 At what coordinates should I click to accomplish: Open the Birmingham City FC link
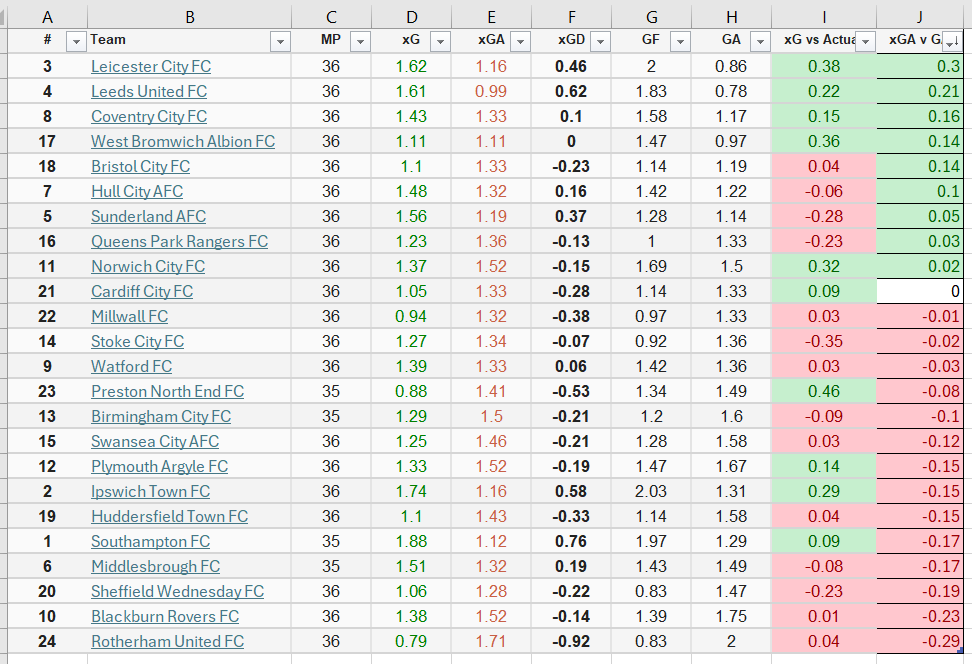pos(161,417)
